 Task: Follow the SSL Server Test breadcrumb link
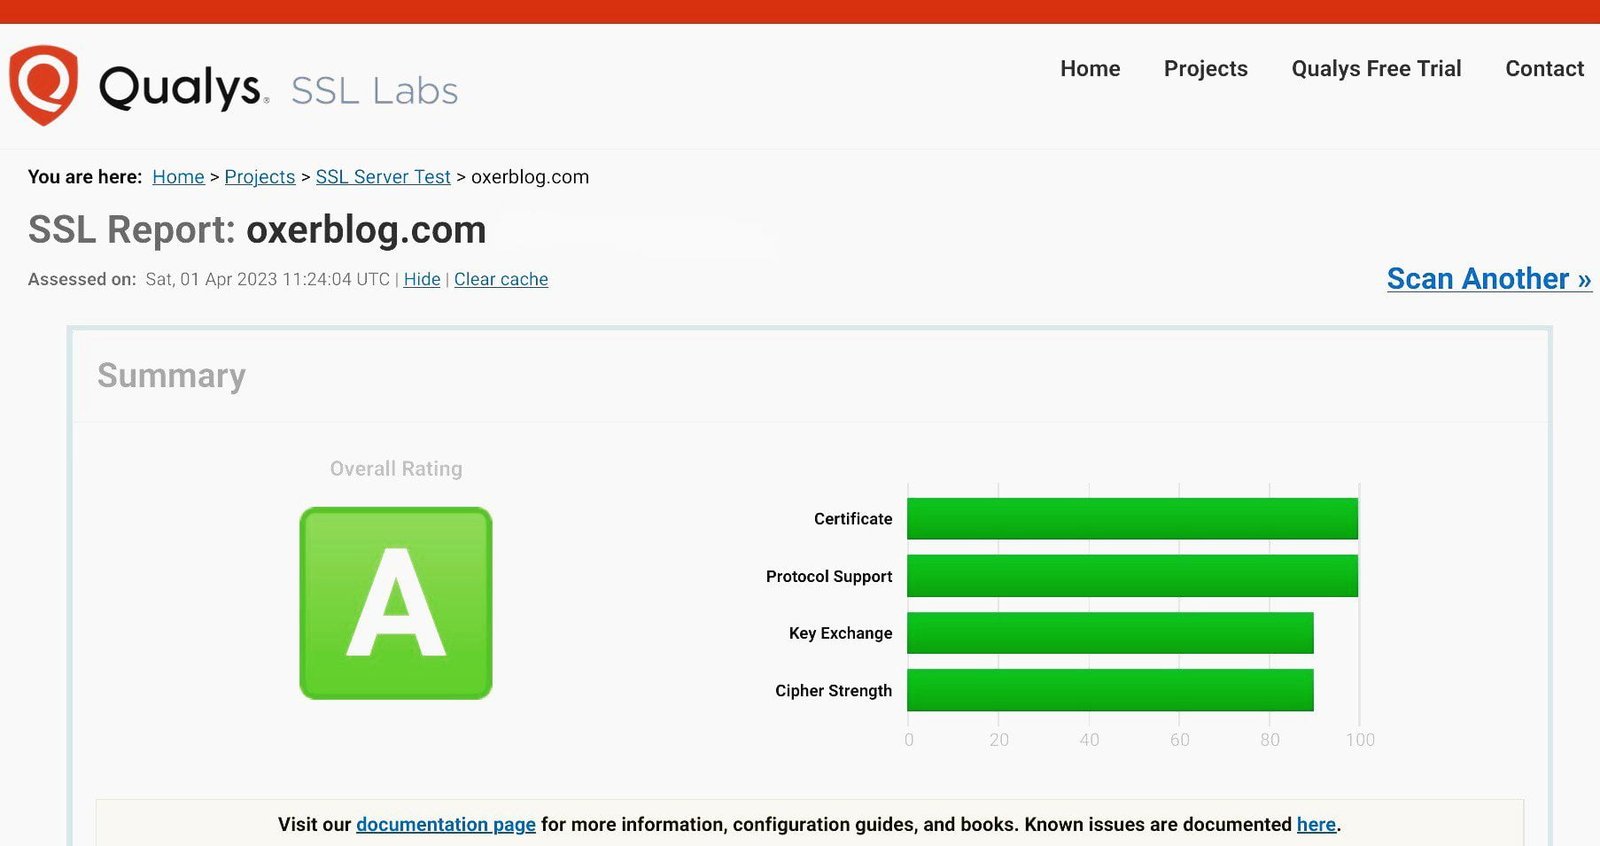(383, 177)
